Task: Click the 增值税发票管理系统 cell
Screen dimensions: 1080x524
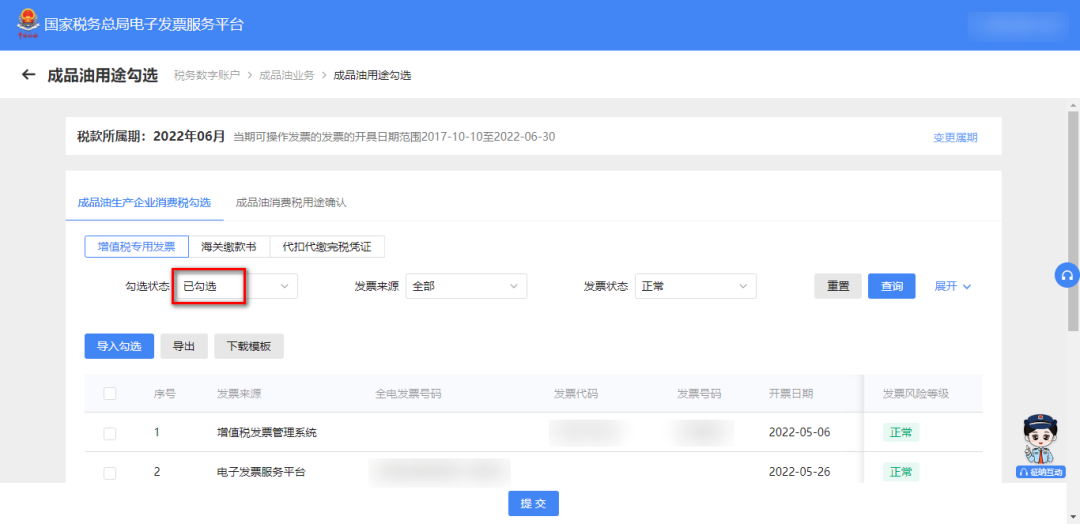Action: [267, 433]
